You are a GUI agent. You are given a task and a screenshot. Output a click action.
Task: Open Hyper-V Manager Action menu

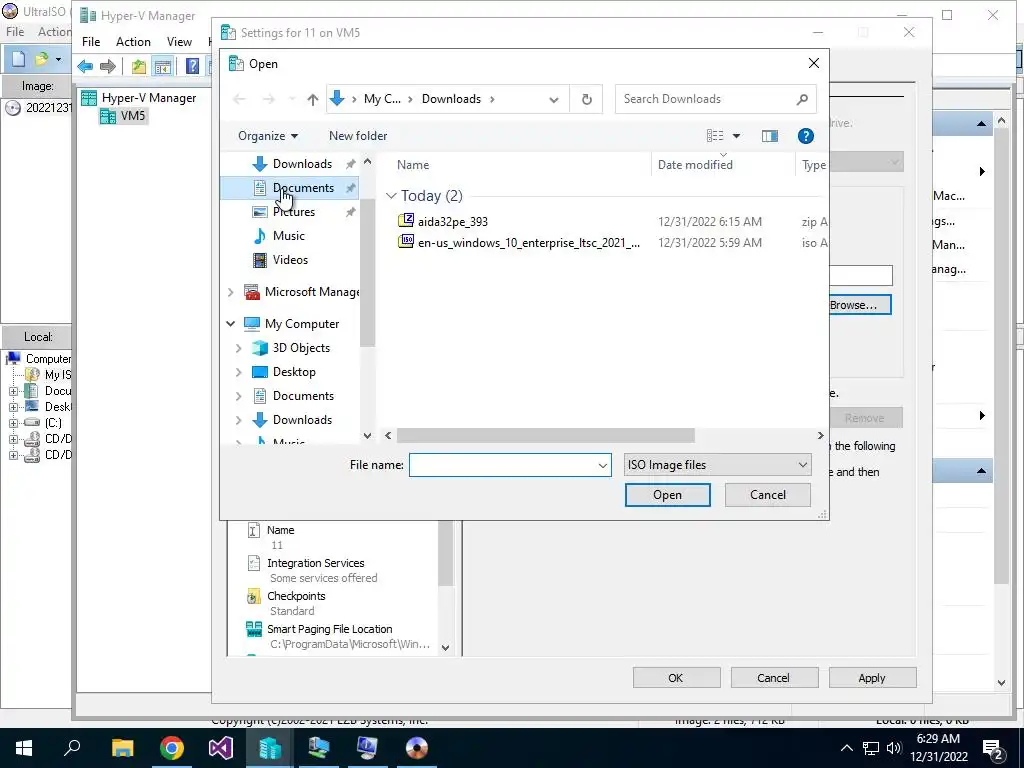click(133, 42)
